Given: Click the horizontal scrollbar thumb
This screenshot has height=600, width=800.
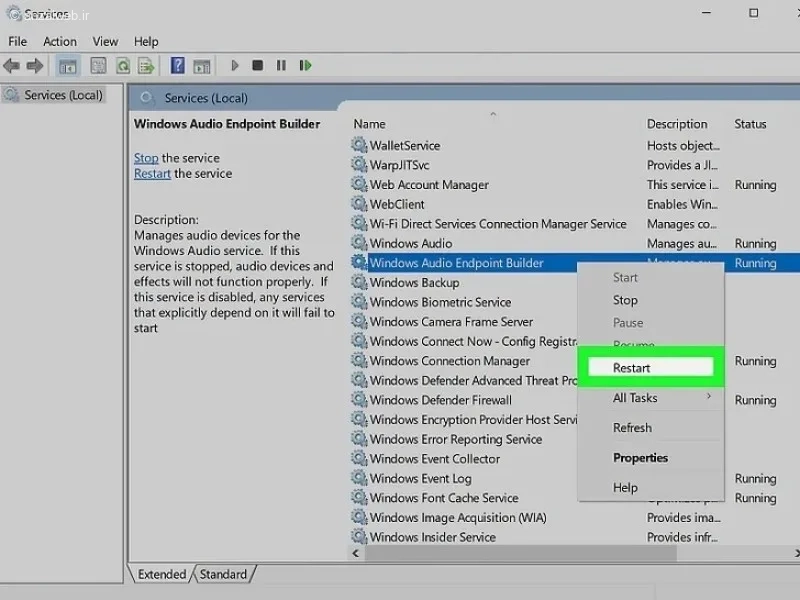Looking at the screenshot, I should tap(520, 553).
